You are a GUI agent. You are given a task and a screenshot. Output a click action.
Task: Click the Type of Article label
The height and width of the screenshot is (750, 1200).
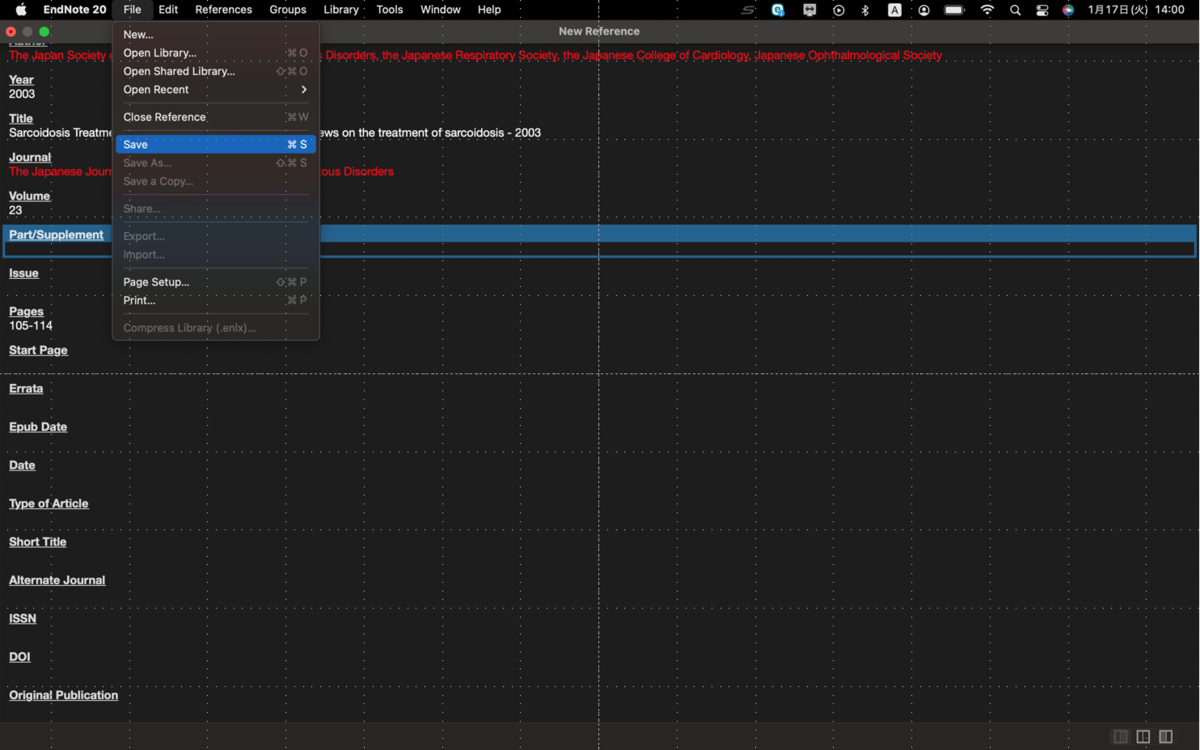(x=49, y=504)
